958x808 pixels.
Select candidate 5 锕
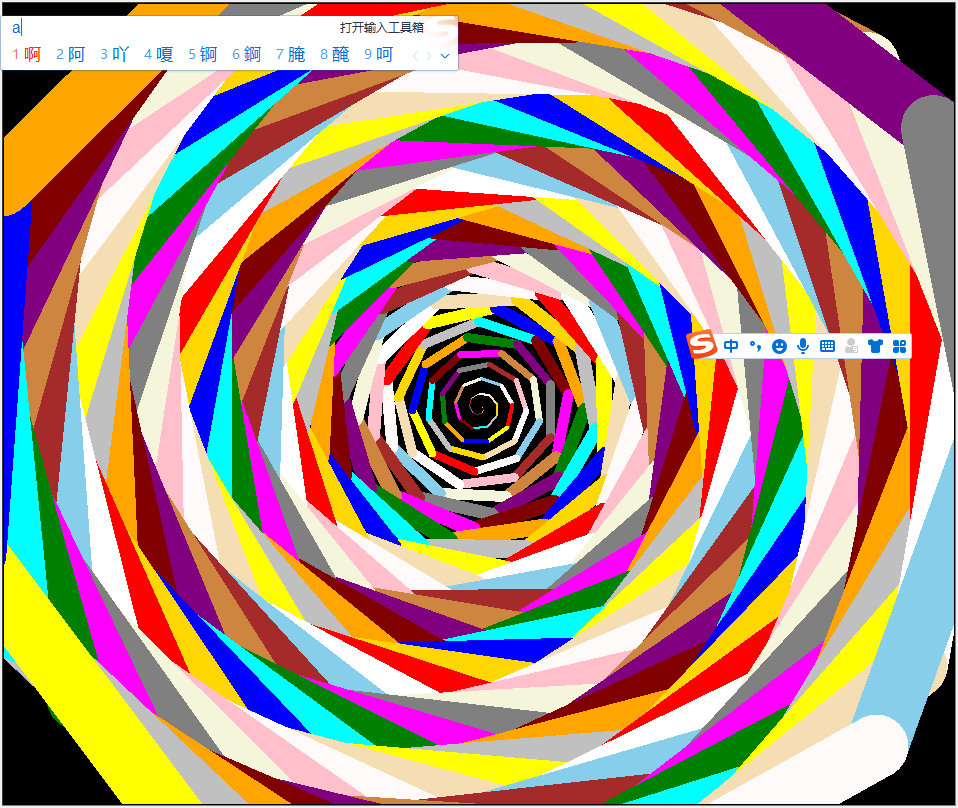coord(202,54)
